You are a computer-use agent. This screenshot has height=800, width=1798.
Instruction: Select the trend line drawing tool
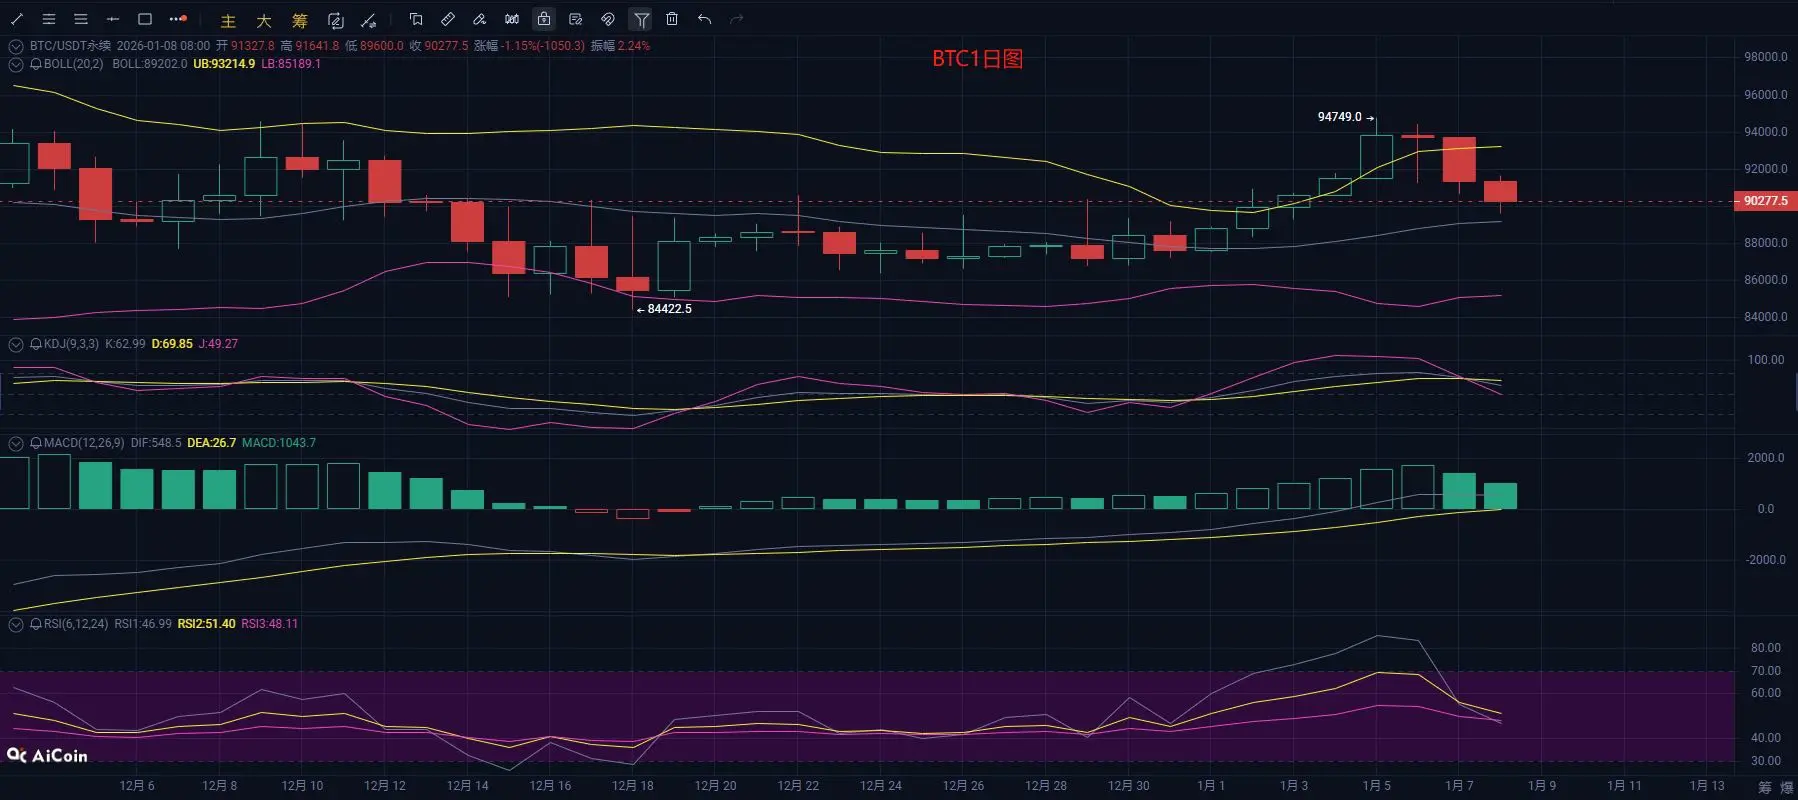(17, 19)
